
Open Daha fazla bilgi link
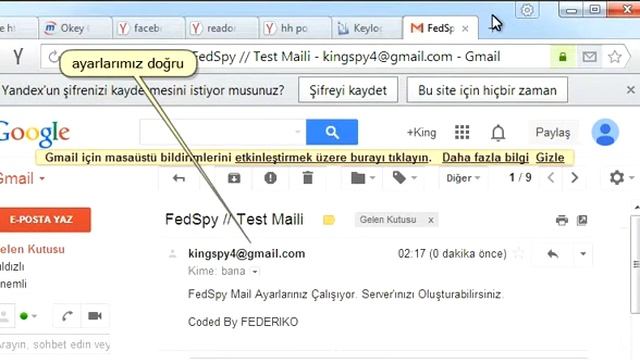pyautogui.click(x=485, y=158)
